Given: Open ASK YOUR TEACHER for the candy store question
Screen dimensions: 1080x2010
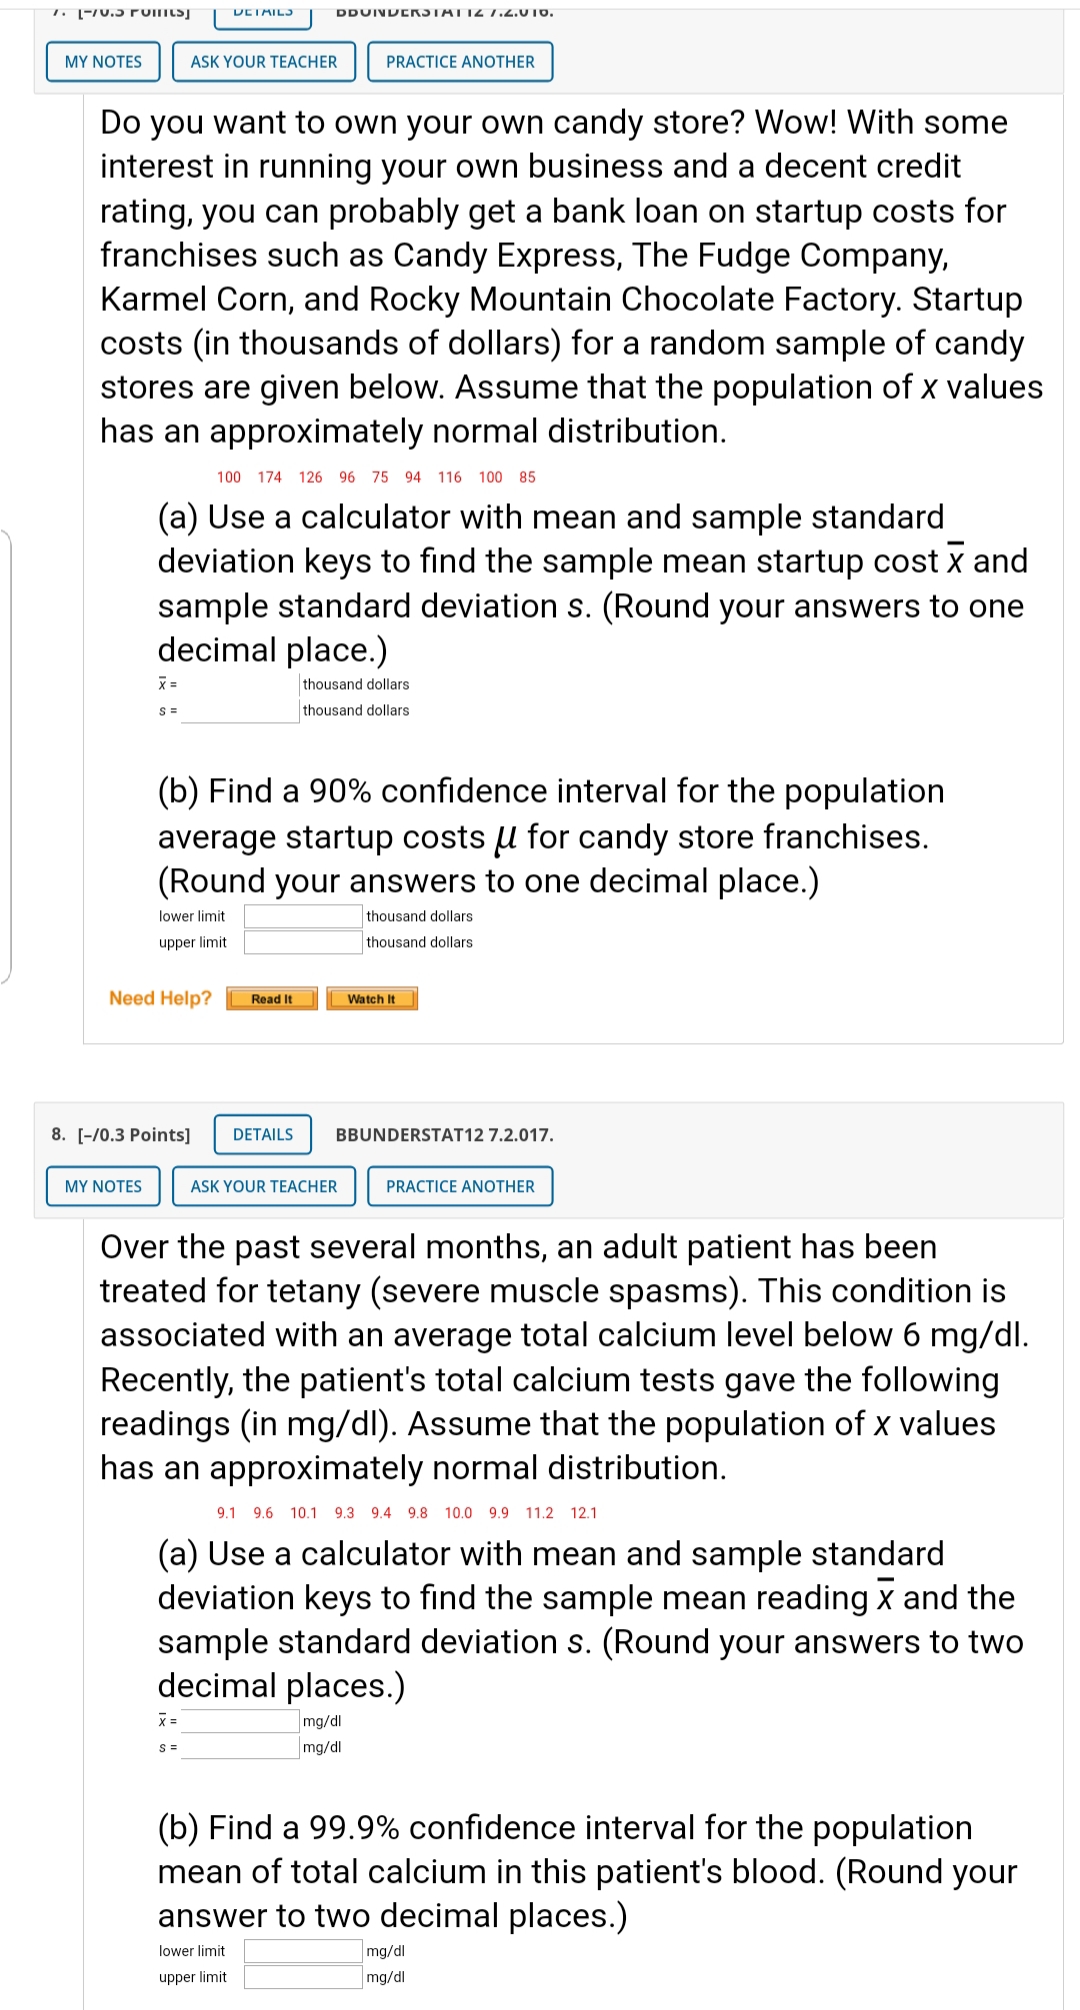Looking at the screenshot, I should pyautogui.click(x=264, y=62).
